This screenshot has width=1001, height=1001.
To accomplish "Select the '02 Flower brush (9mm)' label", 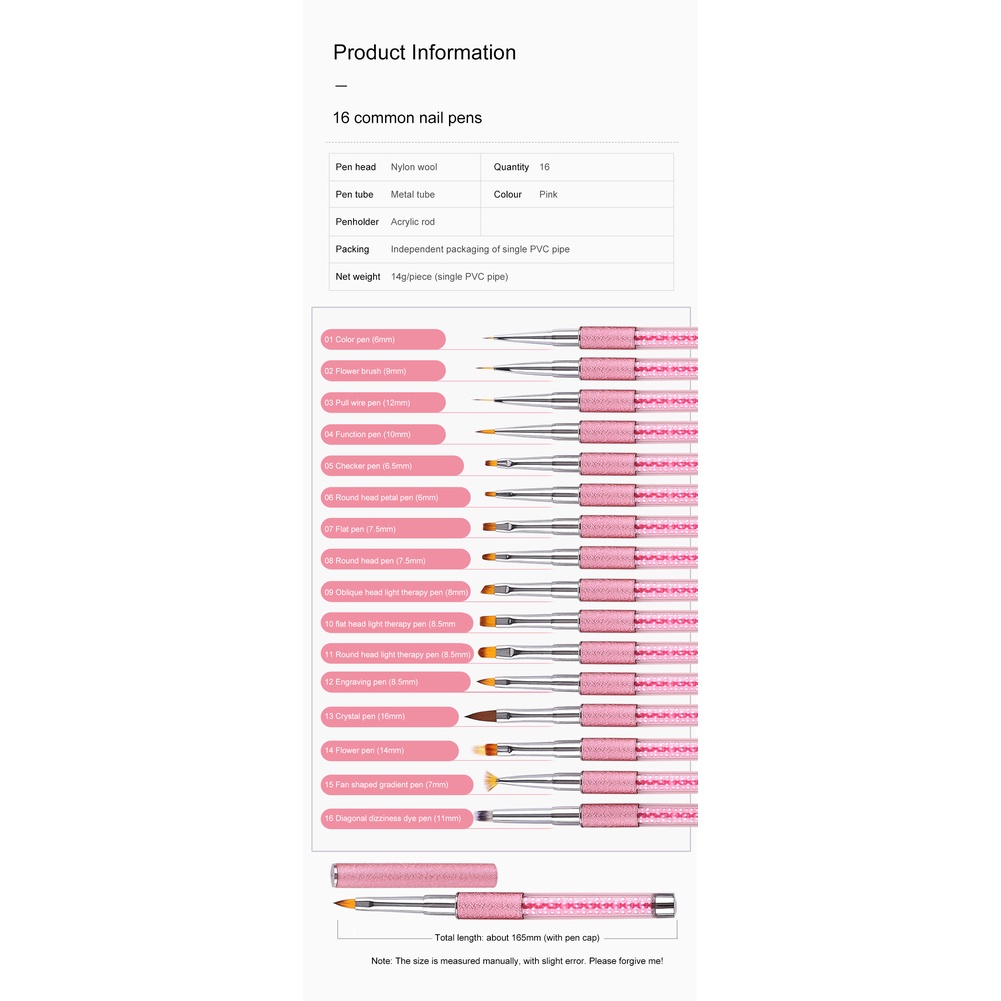I will 364,371.
